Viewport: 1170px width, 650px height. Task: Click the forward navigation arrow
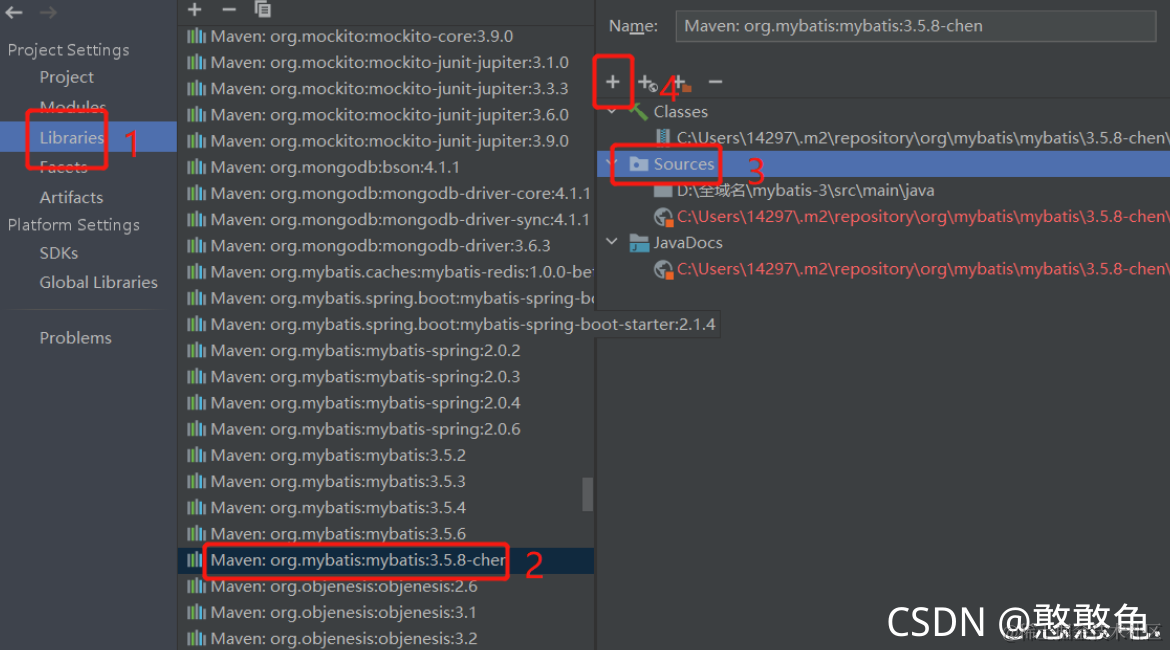(48, 13)
